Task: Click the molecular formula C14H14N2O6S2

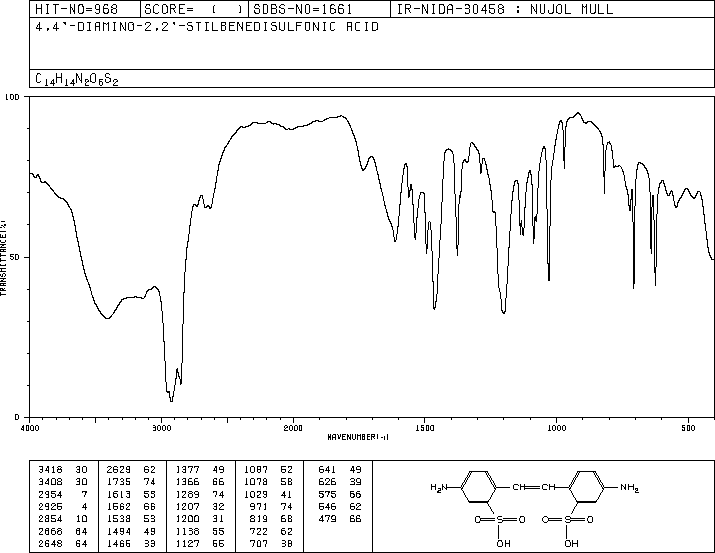Action: (77, 79)
